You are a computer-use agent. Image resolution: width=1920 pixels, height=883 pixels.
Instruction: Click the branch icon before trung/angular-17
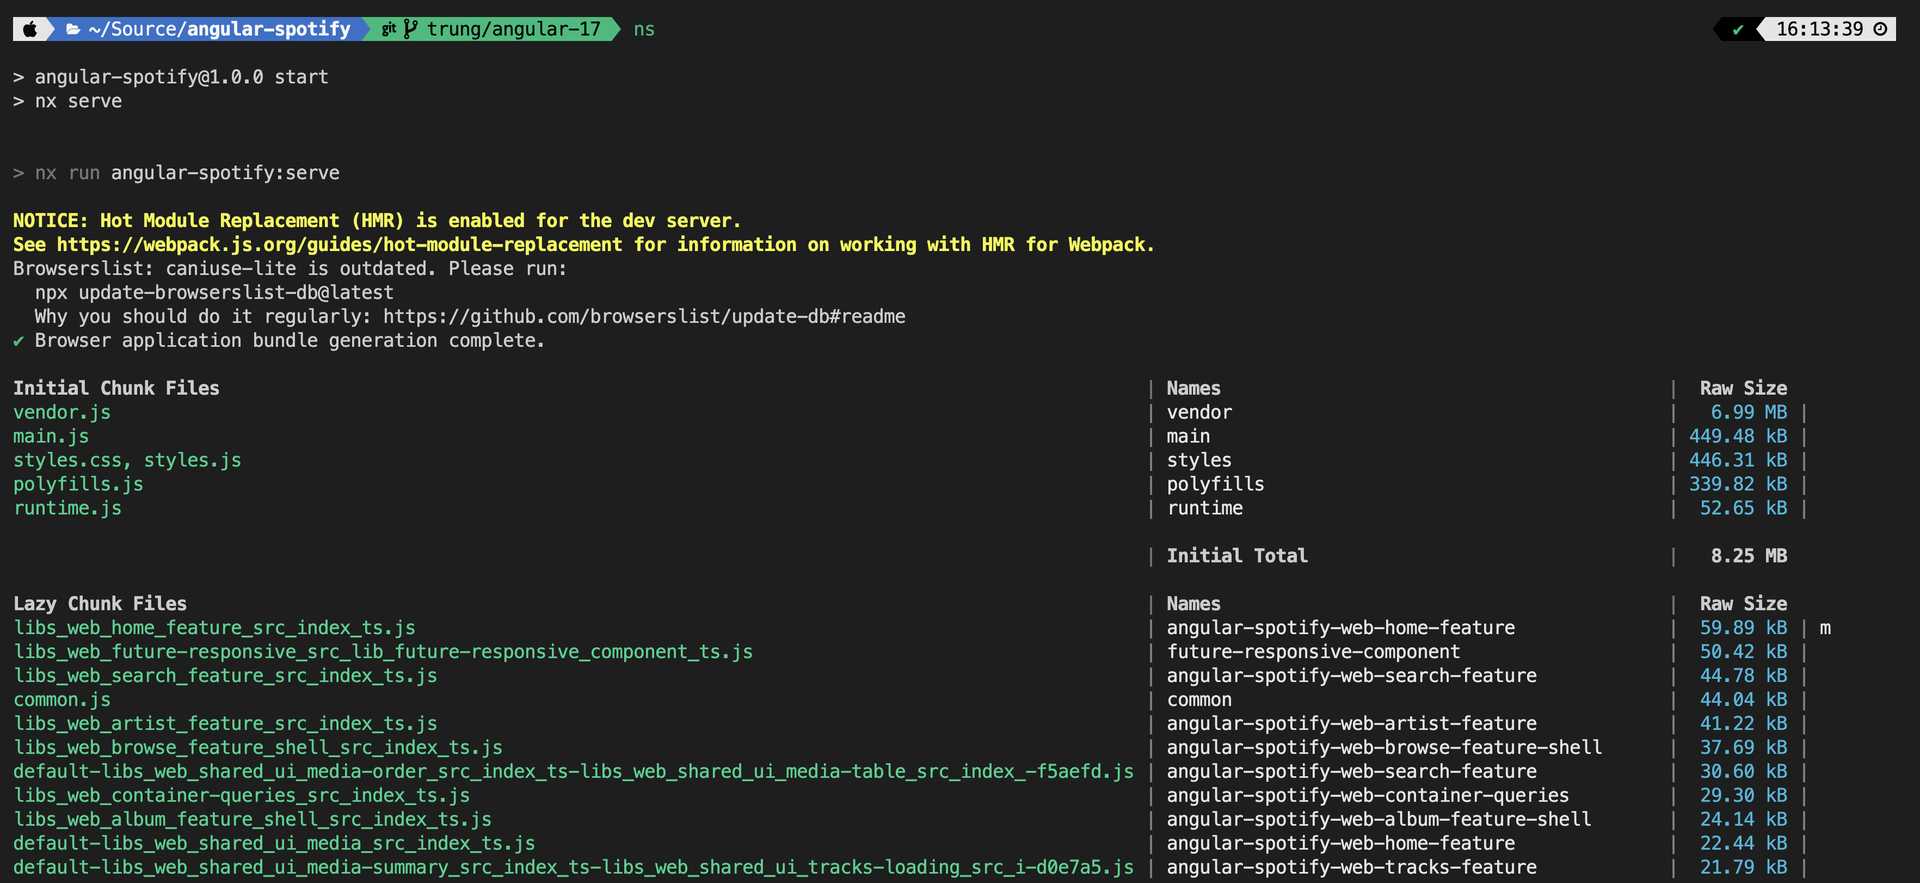point(410,29)
